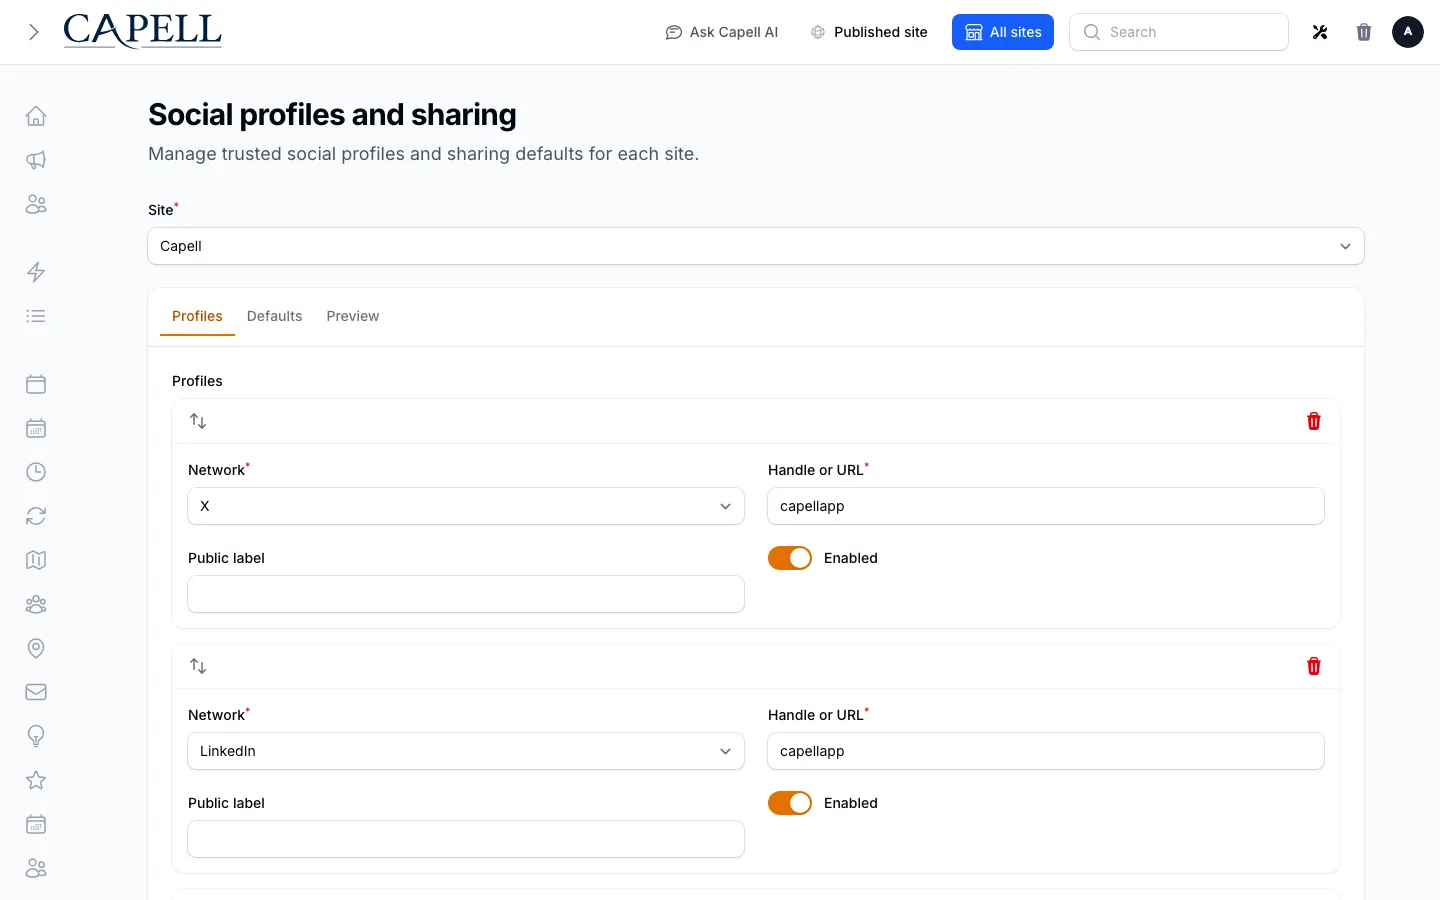This screenshot has height=900, width=1440.
Task: Open the users icon at the sidebar bottom
Action: [x=36, y=868]
